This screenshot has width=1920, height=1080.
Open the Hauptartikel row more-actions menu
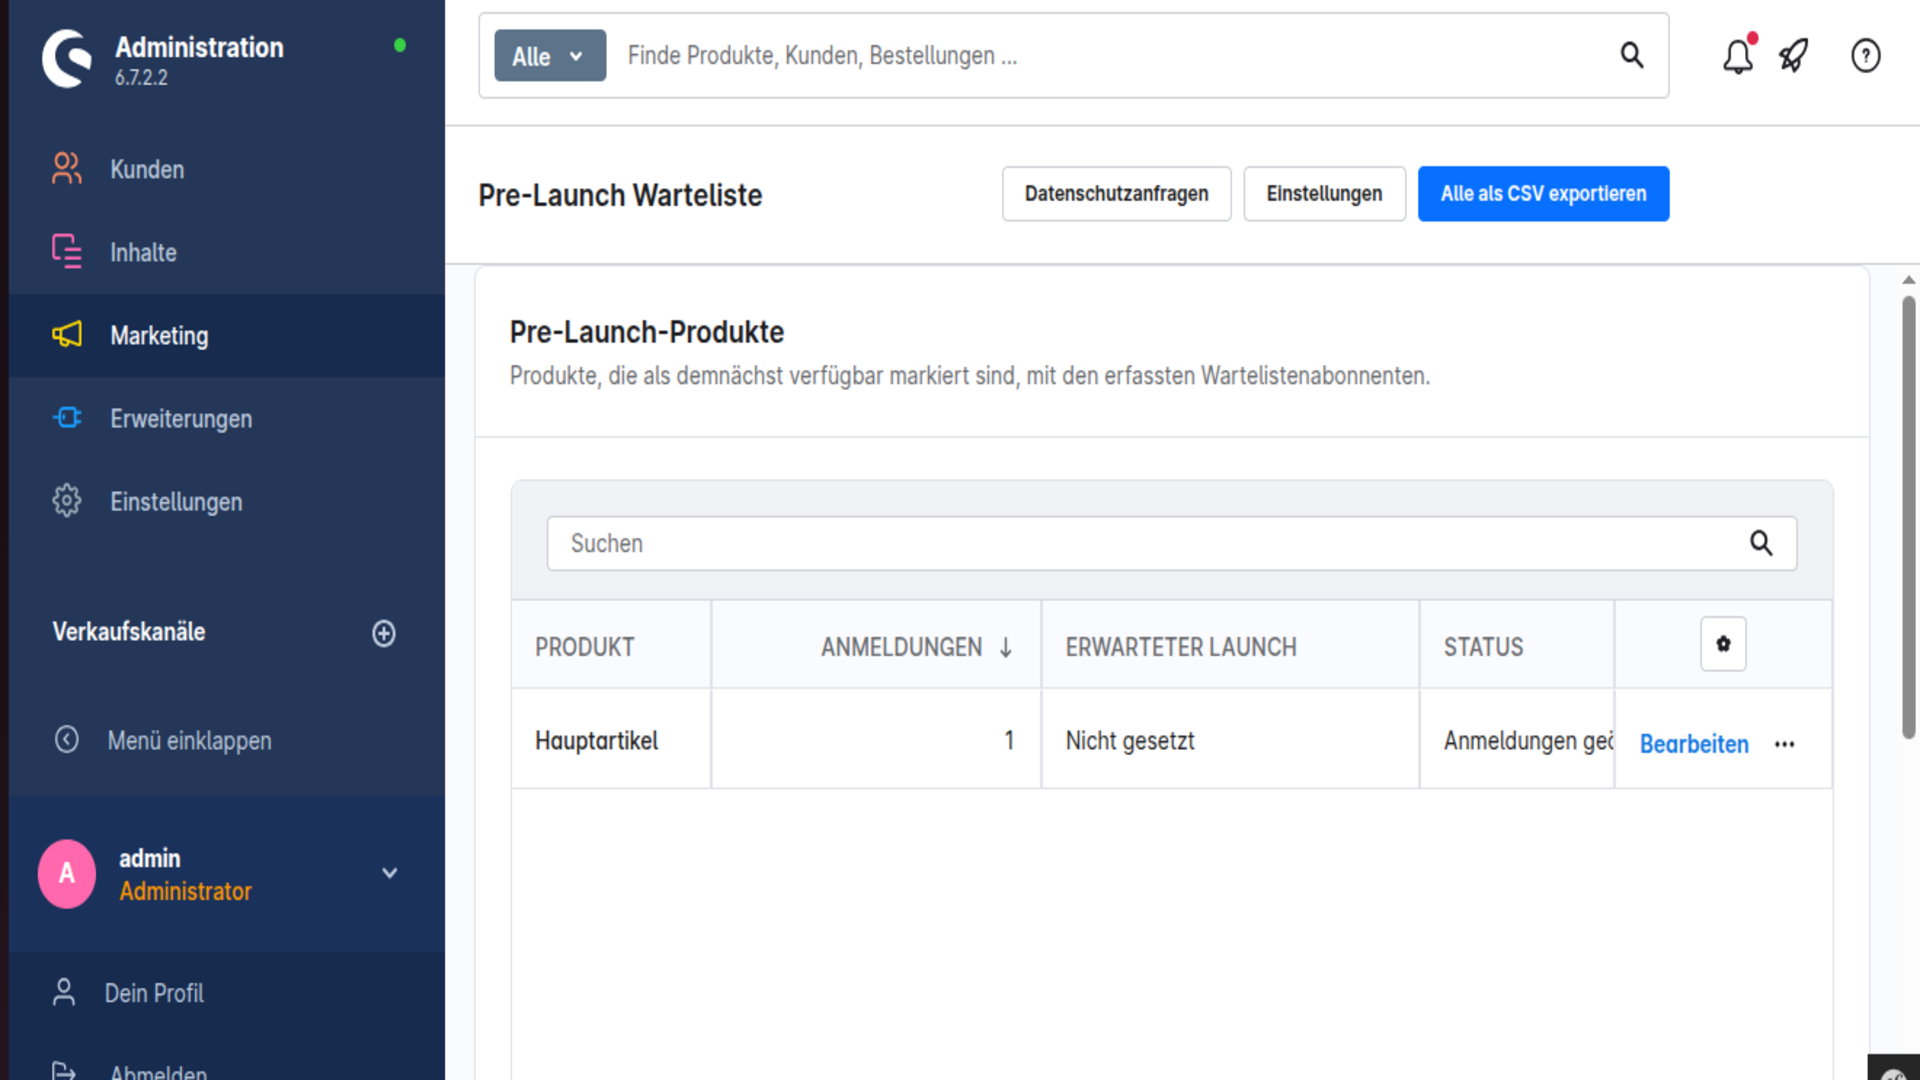pos(1784,744)
